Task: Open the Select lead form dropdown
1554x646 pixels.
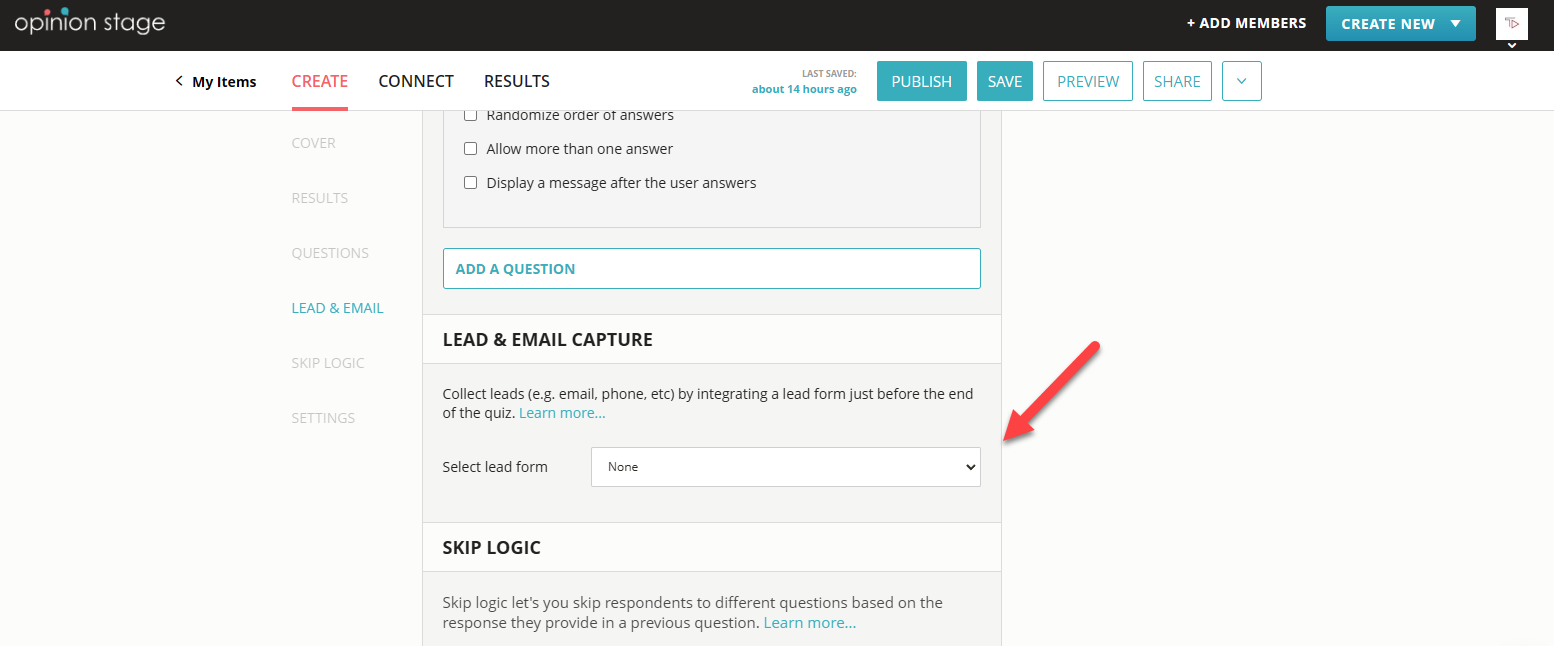Action: (x=785, y=467)
